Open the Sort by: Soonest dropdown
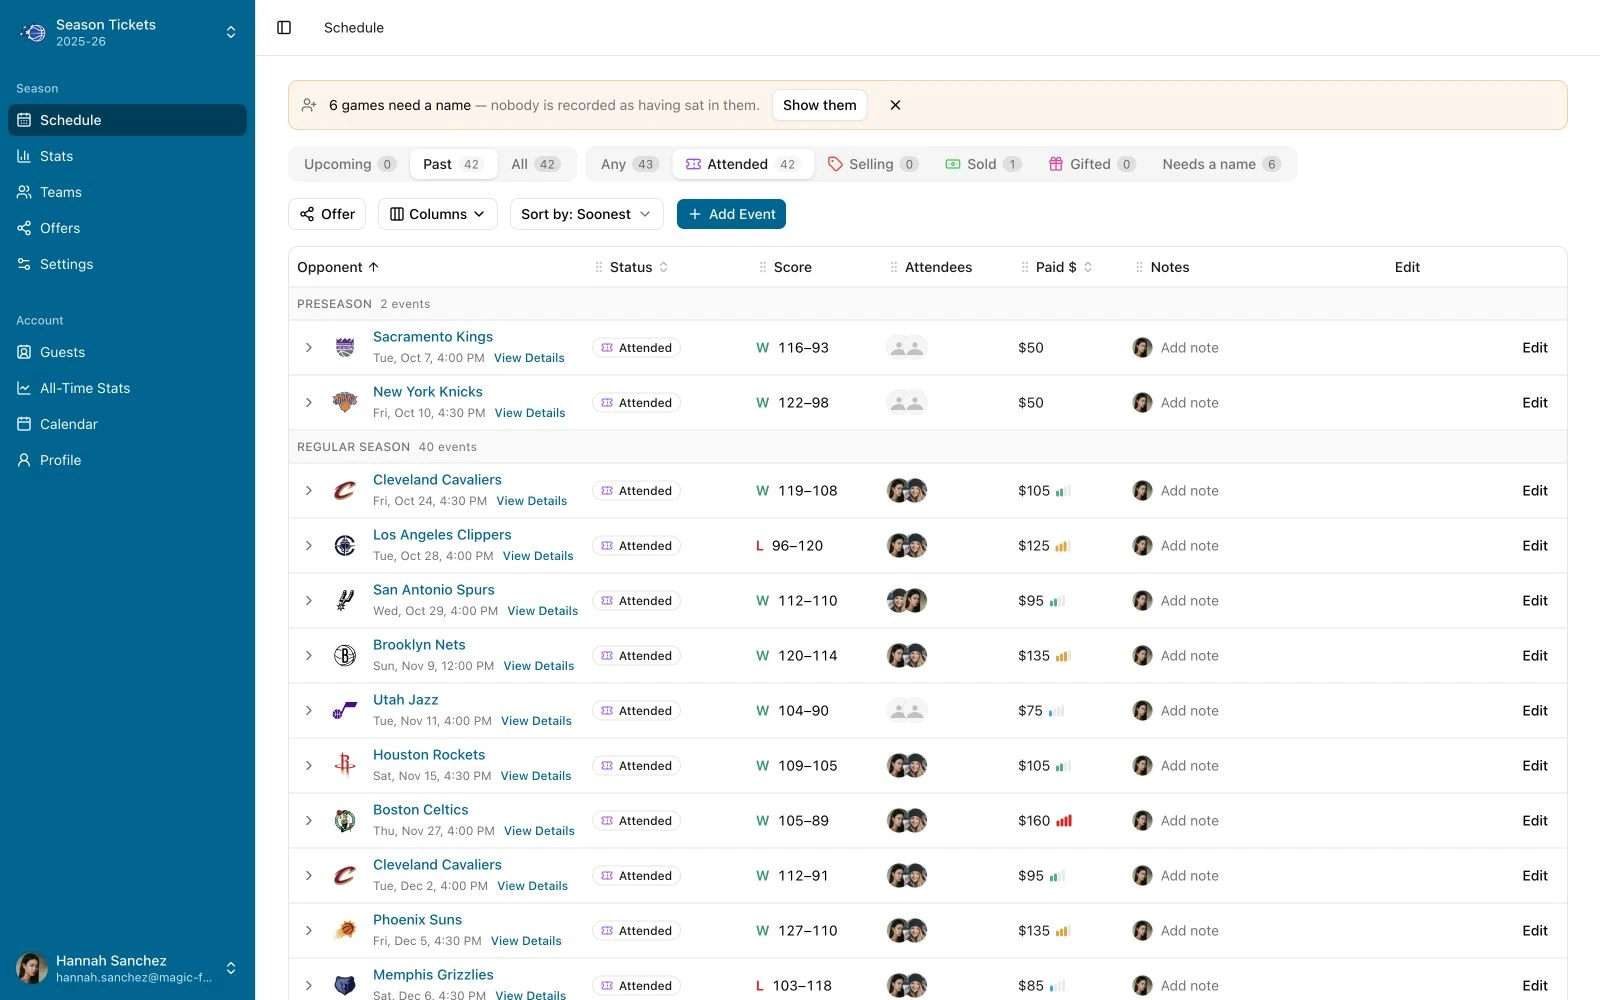 [587, 214]
